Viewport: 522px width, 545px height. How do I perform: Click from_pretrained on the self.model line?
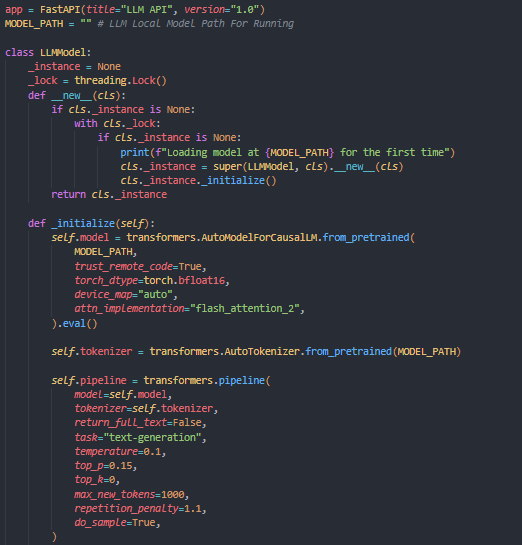(x=366, y=238)
